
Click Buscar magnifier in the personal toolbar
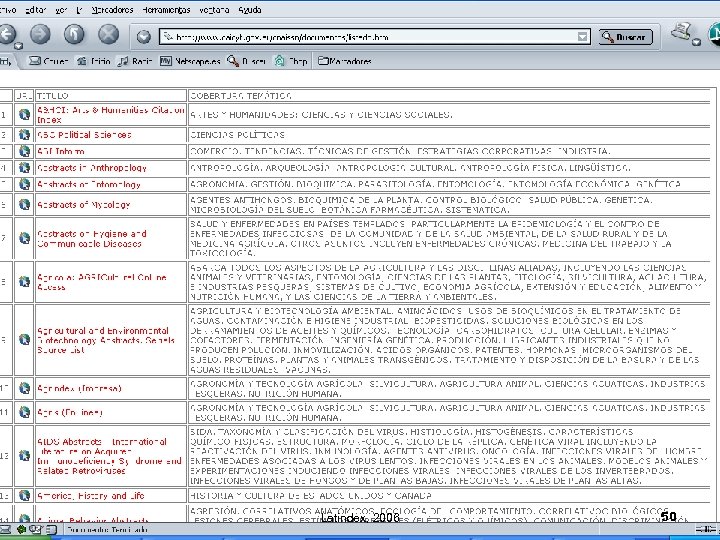pyautogui.click(x=247, y=61)
